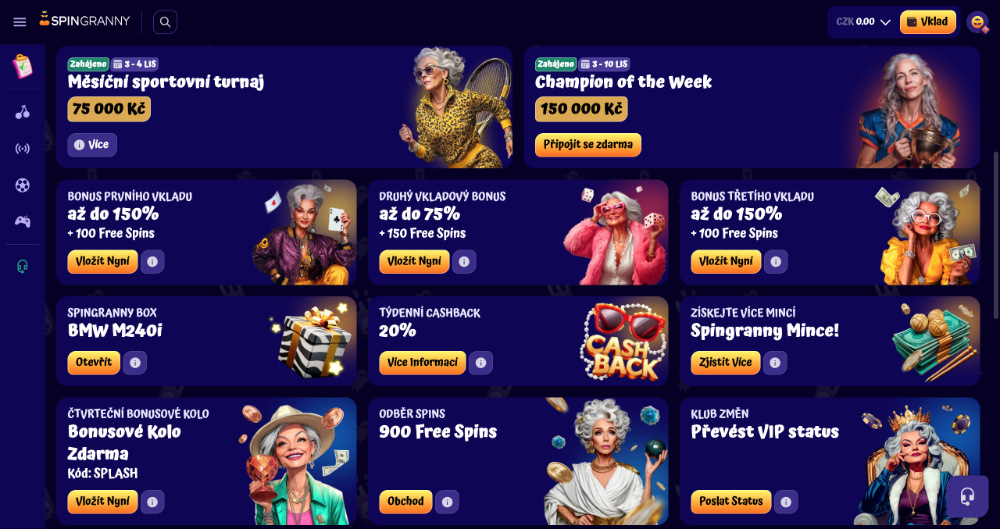This screenshot has width=1000, height=529.
Task: Open the clipboard missions sidebar icon
Action: 22,66
